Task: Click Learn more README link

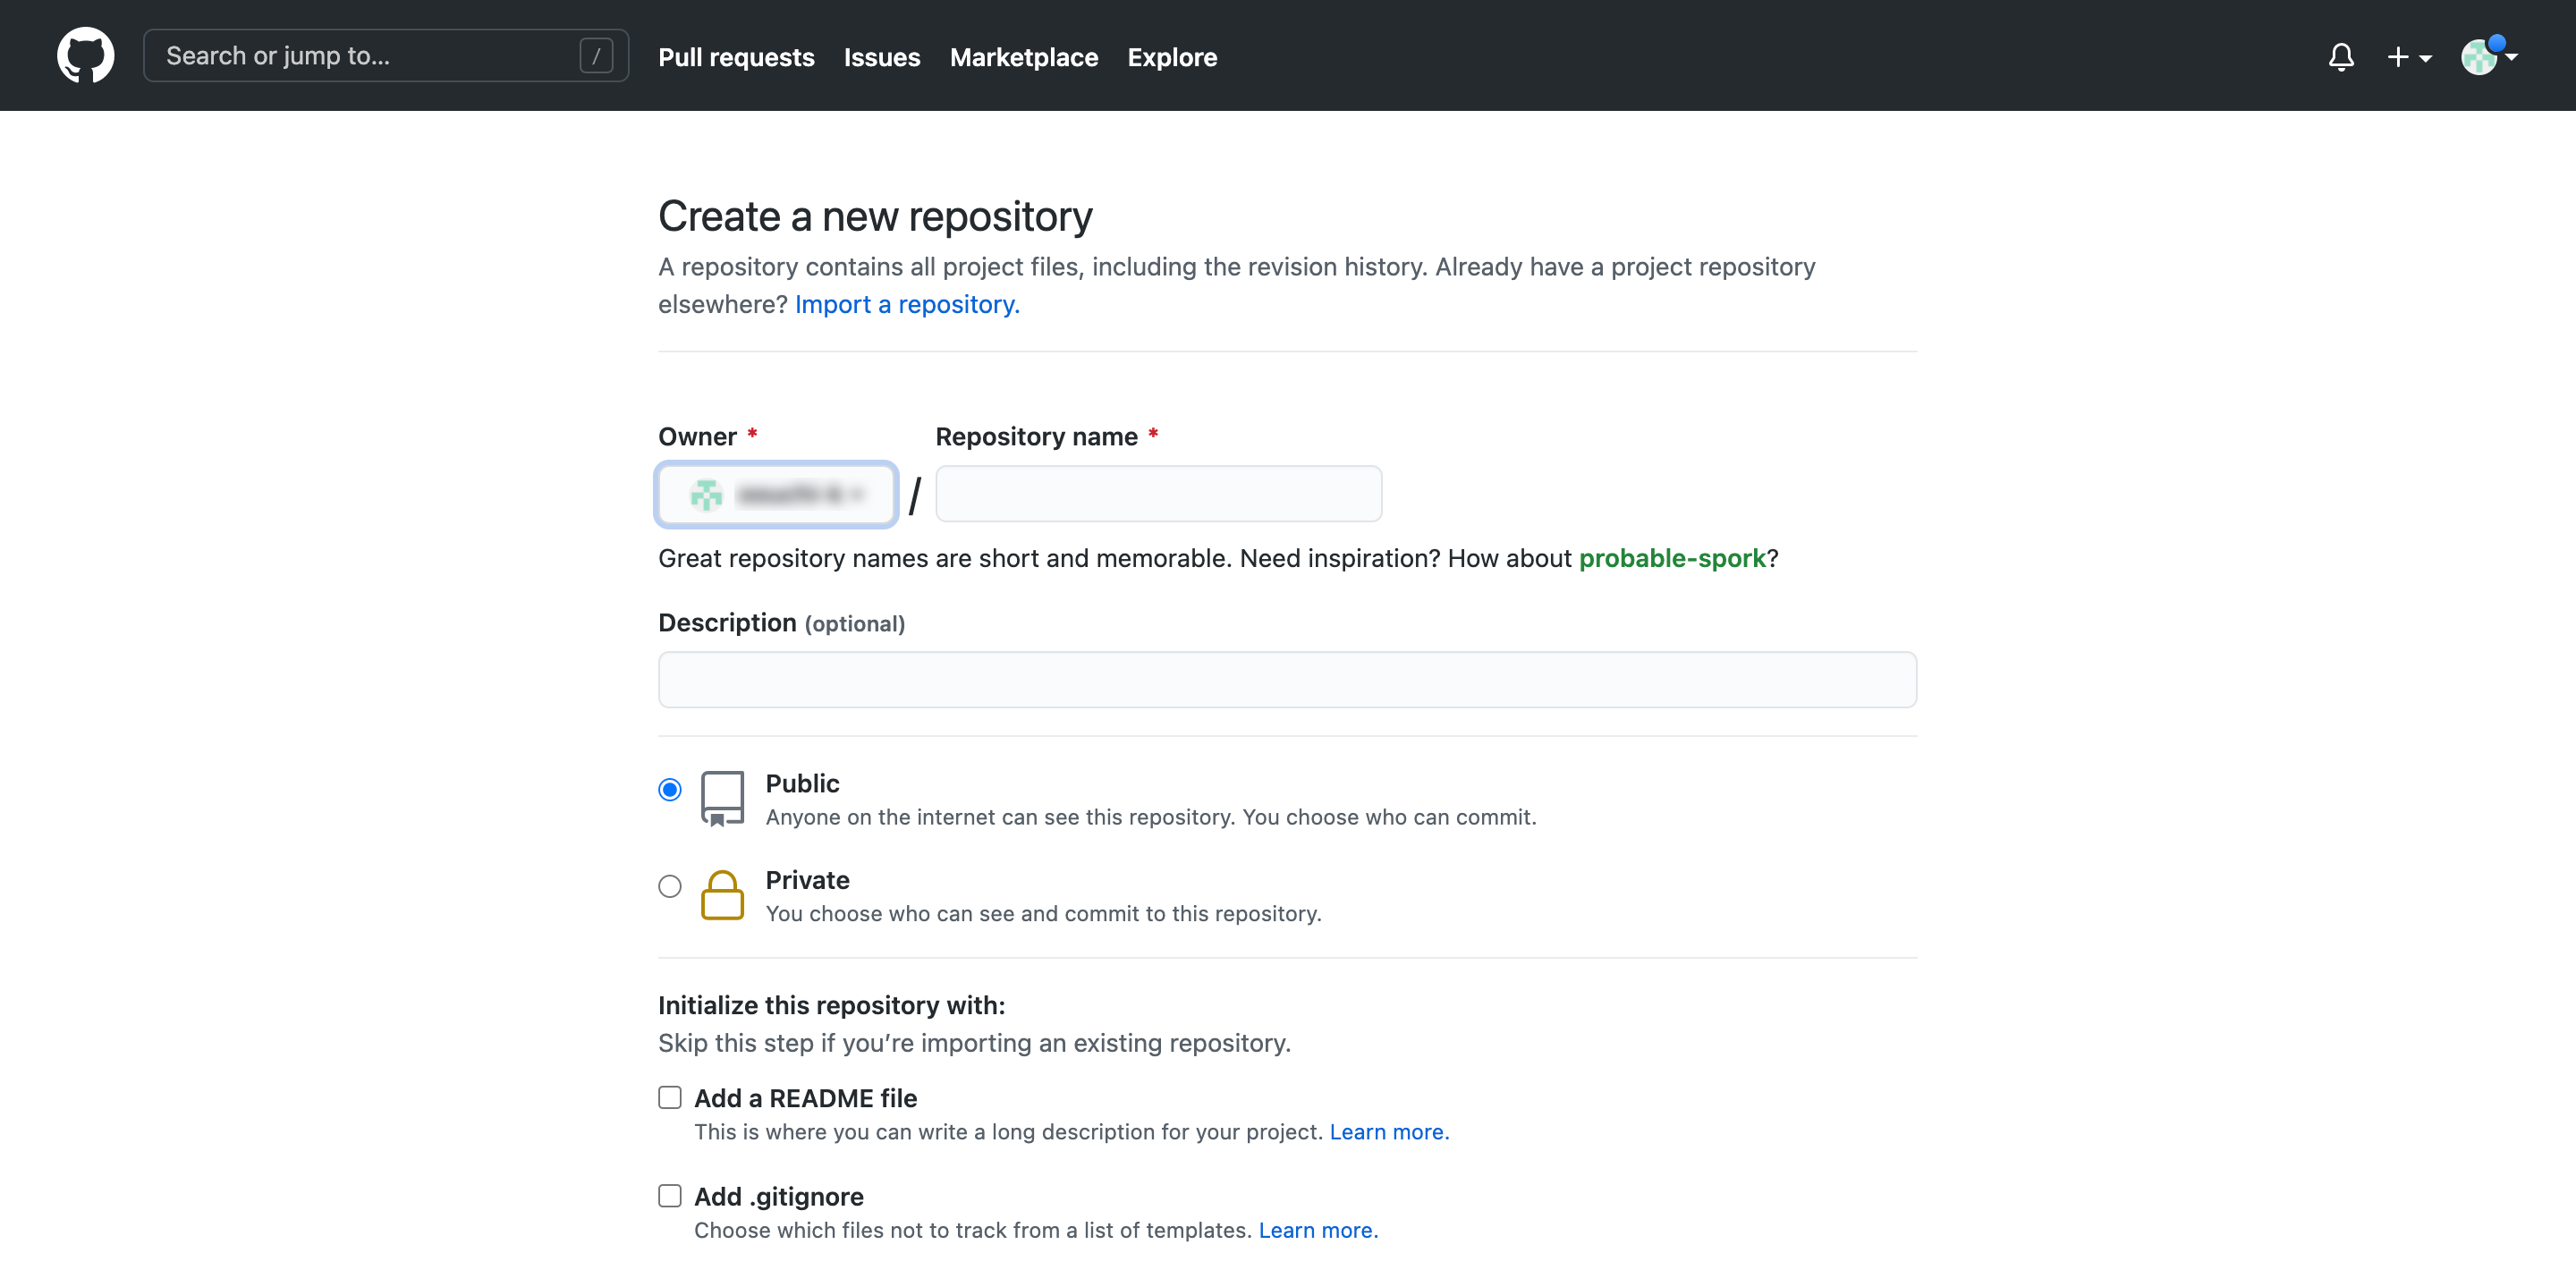Action: click(1388, 1130)
